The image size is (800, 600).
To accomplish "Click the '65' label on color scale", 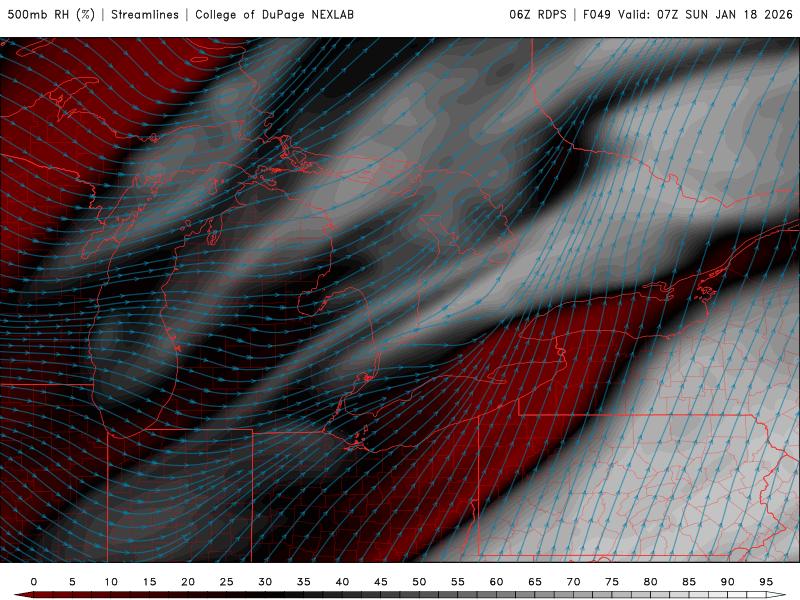I will click(535, 582).
